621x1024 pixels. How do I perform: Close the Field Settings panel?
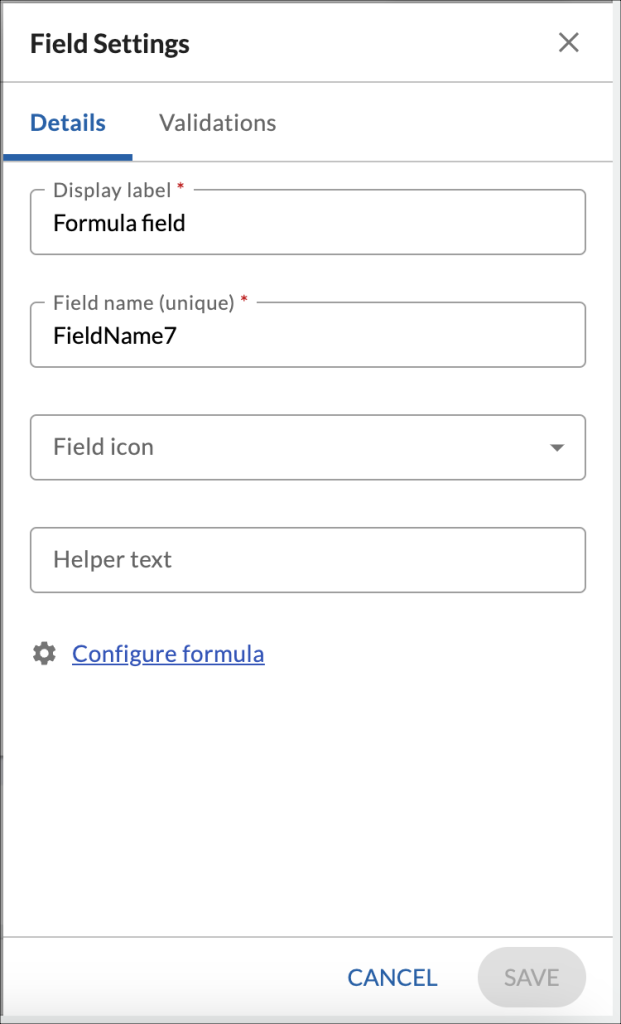tap(569, 43)
